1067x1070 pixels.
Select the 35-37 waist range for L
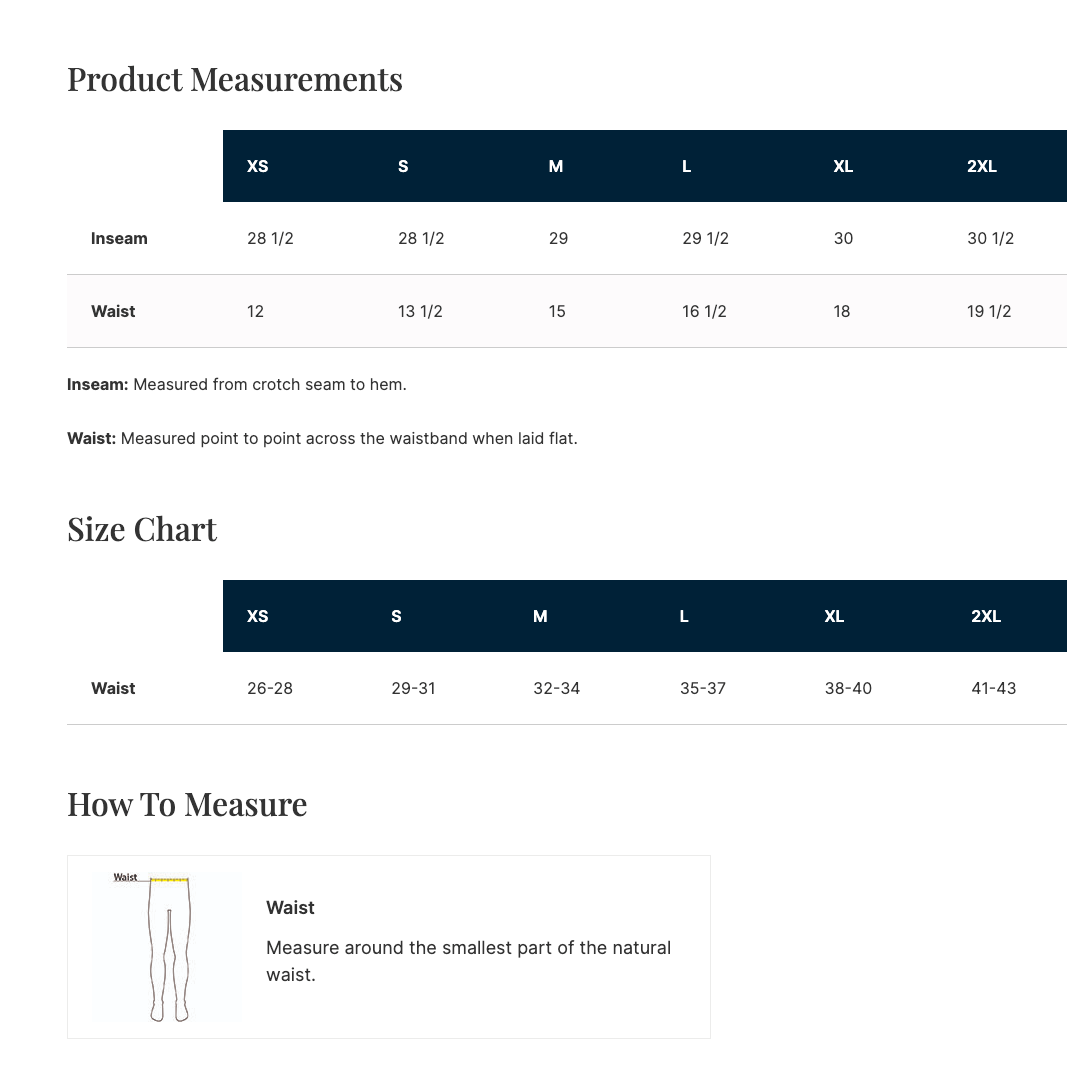coord(702,688)
